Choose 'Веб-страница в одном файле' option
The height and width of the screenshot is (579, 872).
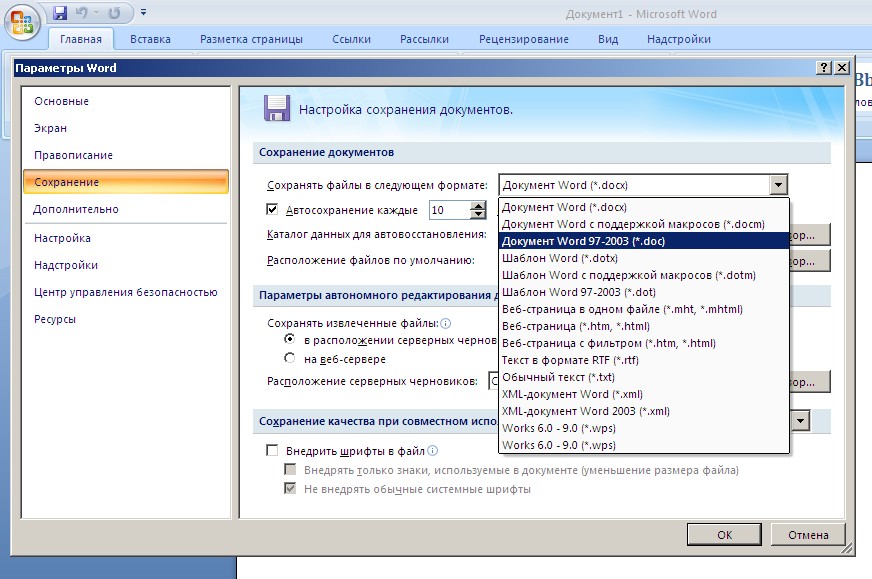point(643,309)
